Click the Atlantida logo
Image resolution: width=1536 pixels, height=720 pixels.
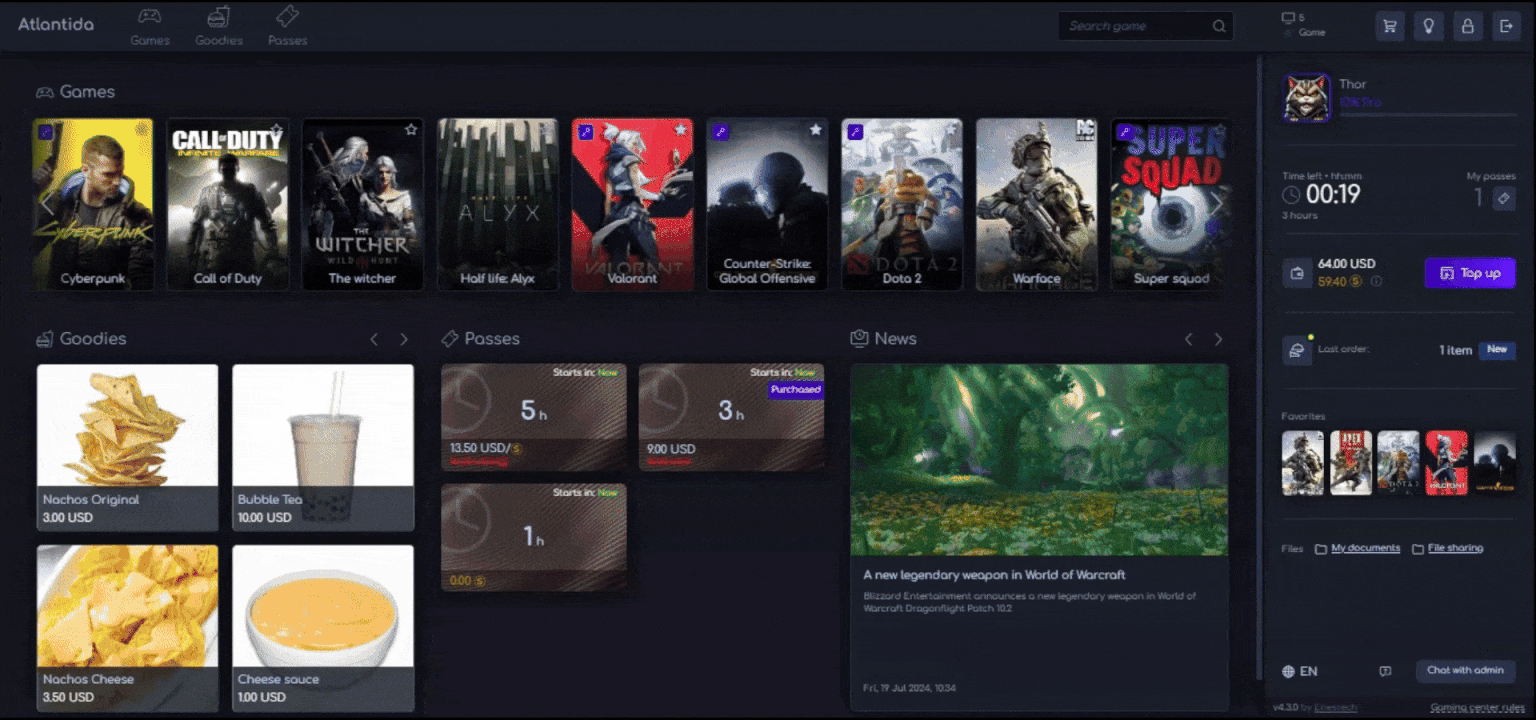56,24
